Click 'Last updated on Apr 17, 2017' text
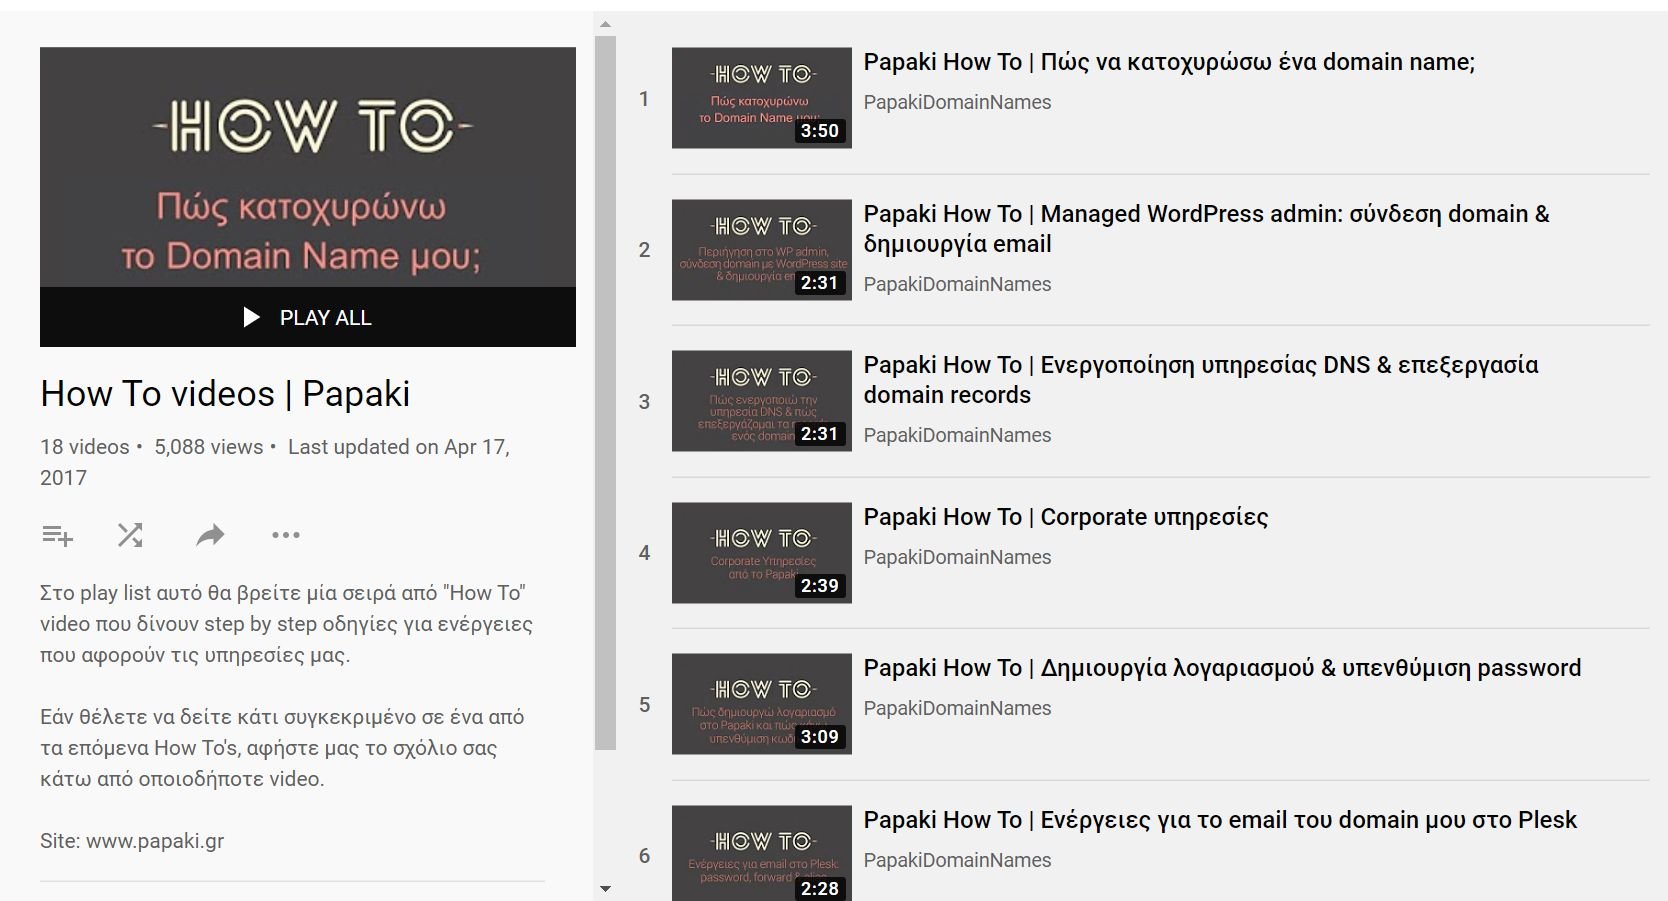The width and height of the screenshot is (1668, 901). tap(275, 462)
